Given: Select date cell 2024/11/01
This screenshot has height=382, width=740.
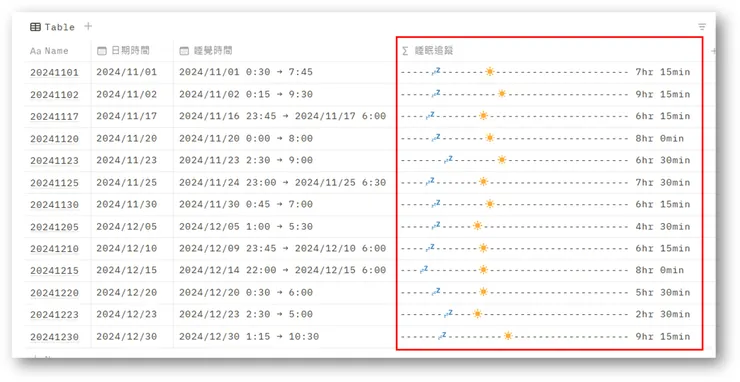Looking at the screenshot, I should point(126,72).
